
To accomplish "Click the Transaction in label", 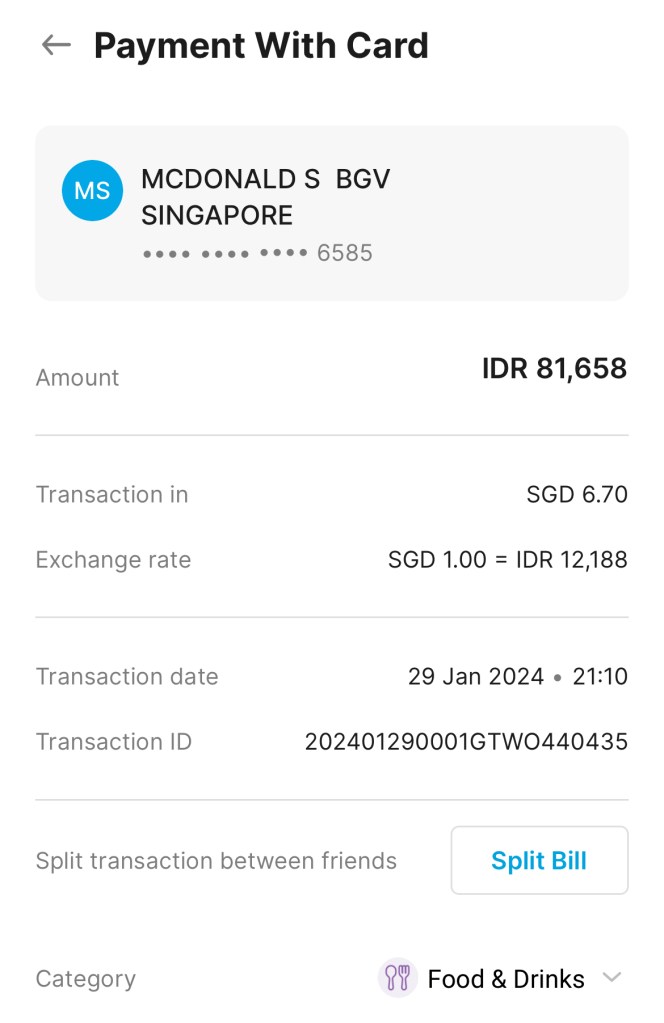I will 112,494.
